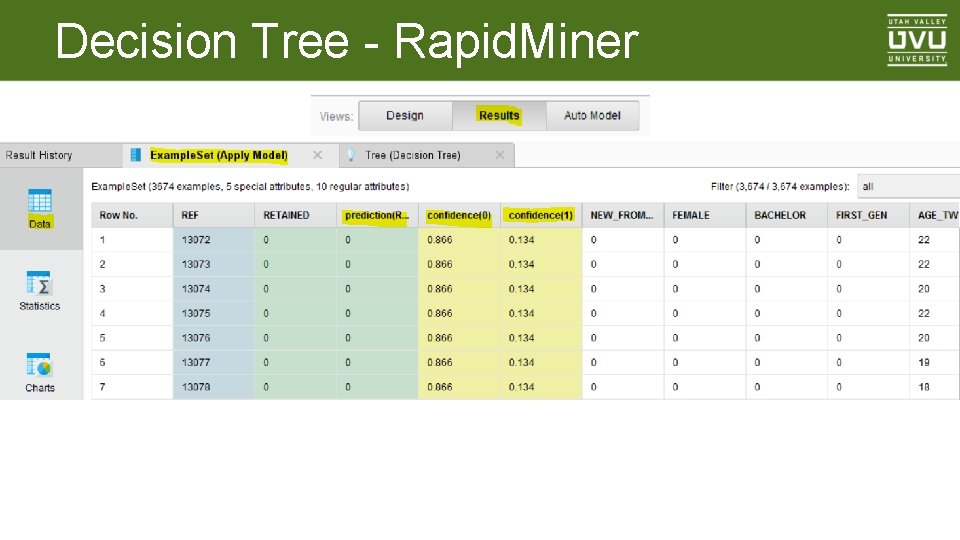This screenshot has width=960, height=540.
Task: Open the Filter dropdown showing 'all'
Action: coord(909,186)
